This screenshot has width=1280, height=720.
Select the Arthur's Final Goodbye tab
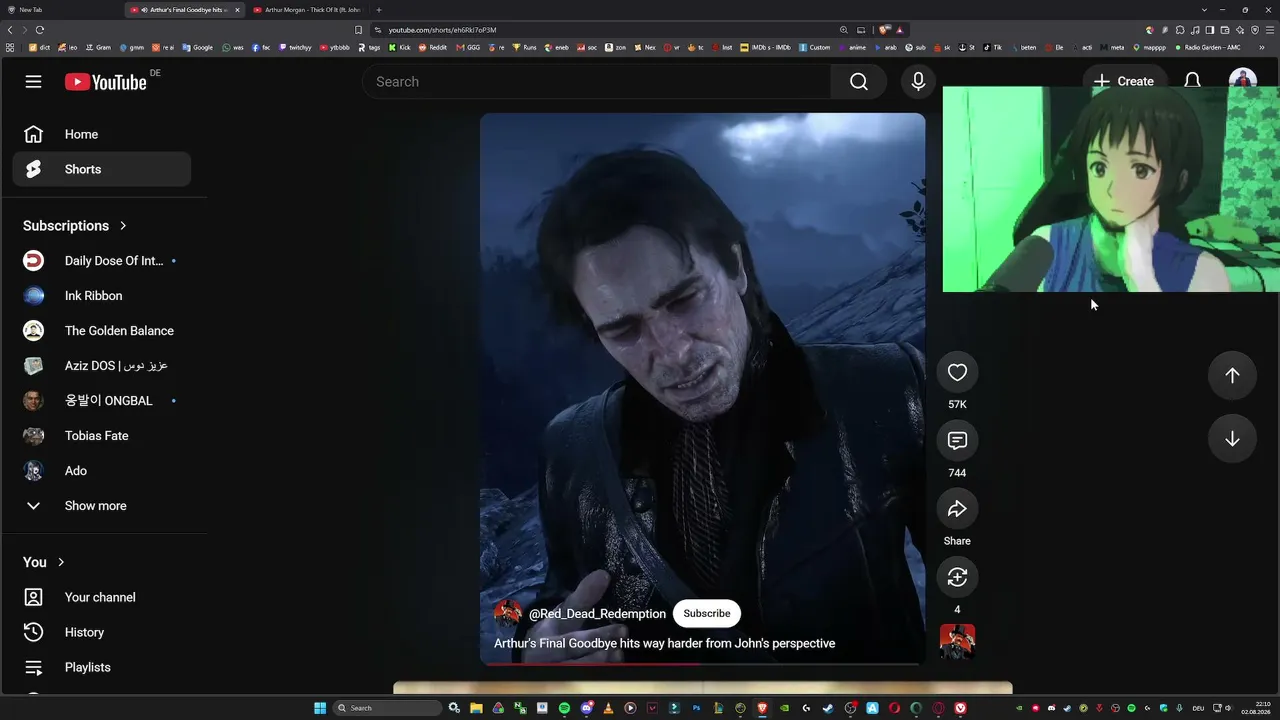185,10
